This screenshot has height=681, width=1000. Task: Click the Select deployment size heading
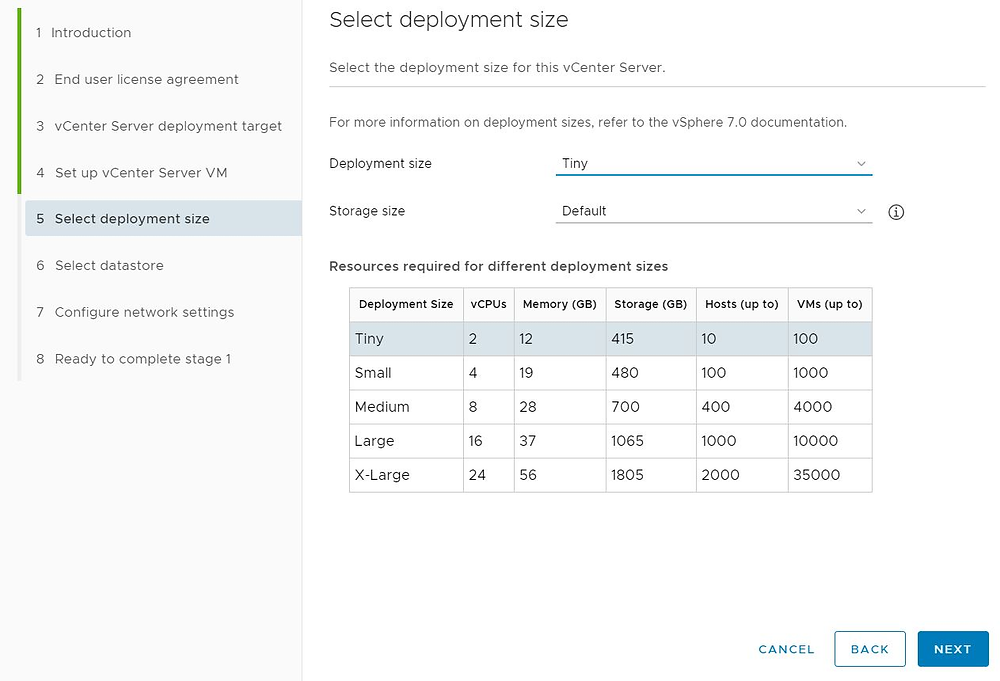coord(449,20)
